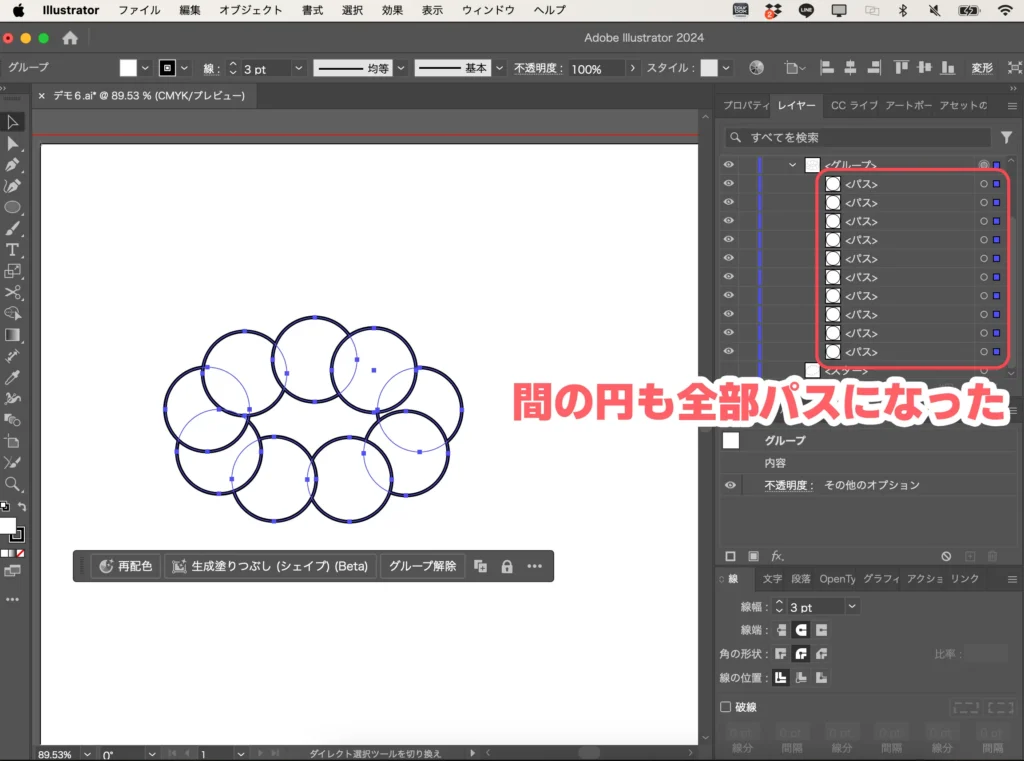The image size is (1024, 761).
Task: Open the 不透明度 opacity dropdown
Action: (634, 68)
